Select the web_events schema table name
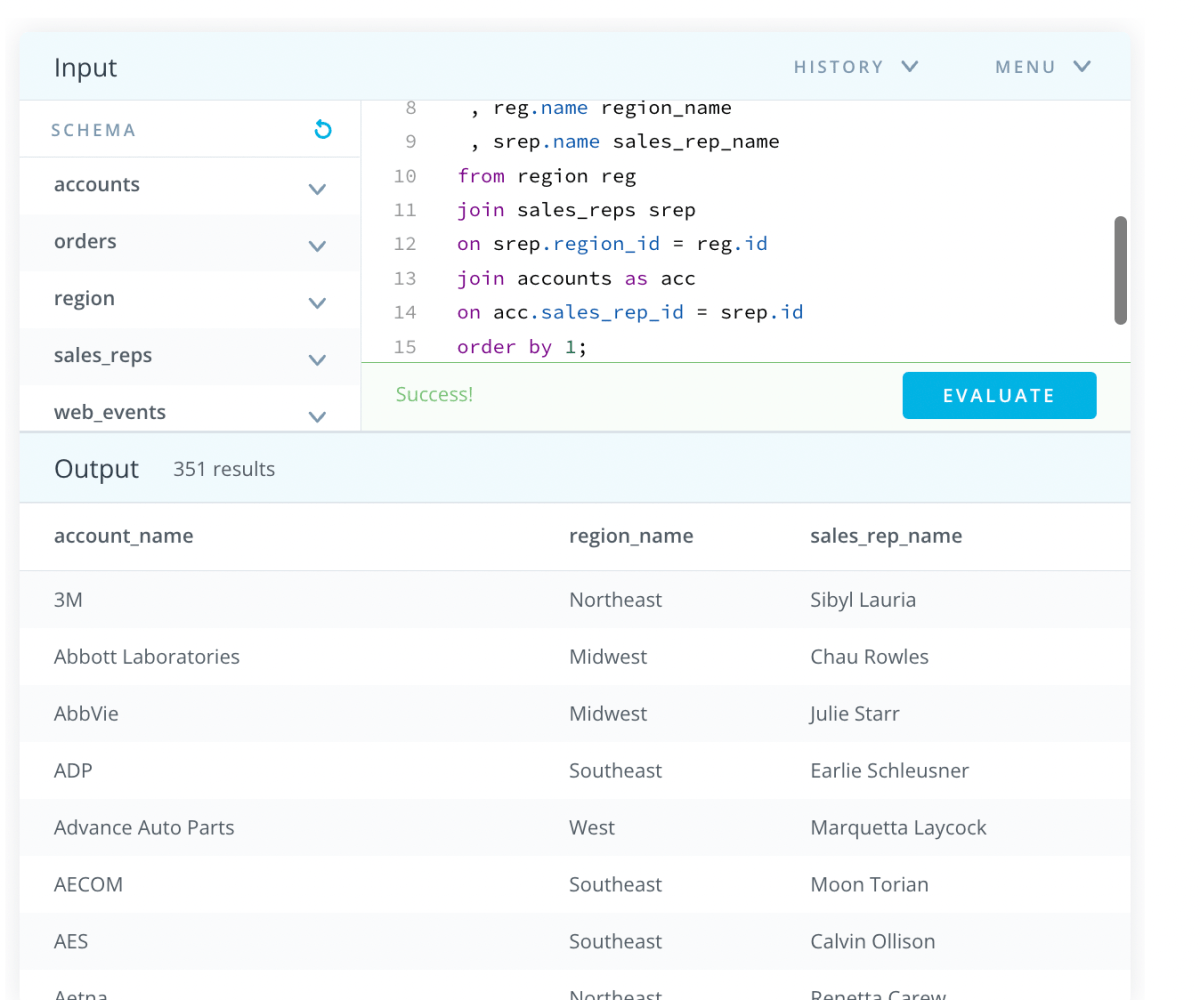The image size is (1200, 1000). (x=110, y=413)
